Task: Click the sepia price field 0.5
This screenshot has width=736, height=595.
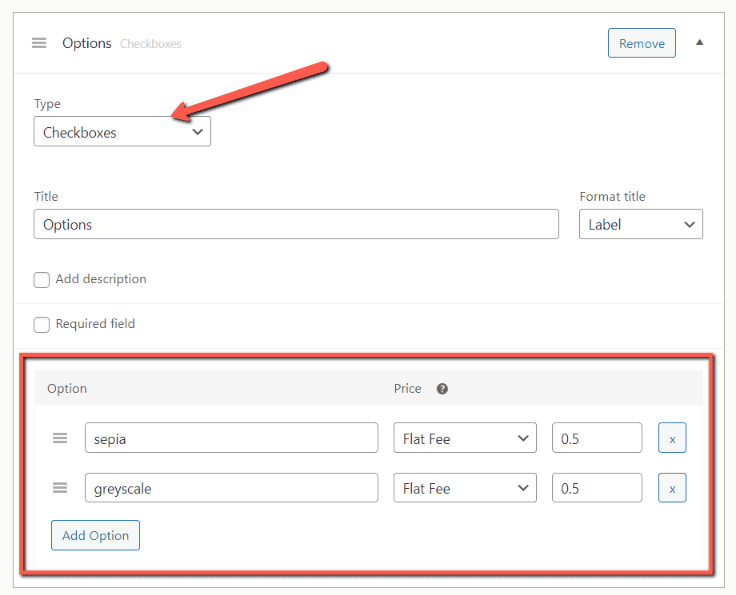Action: pos(597,438)
